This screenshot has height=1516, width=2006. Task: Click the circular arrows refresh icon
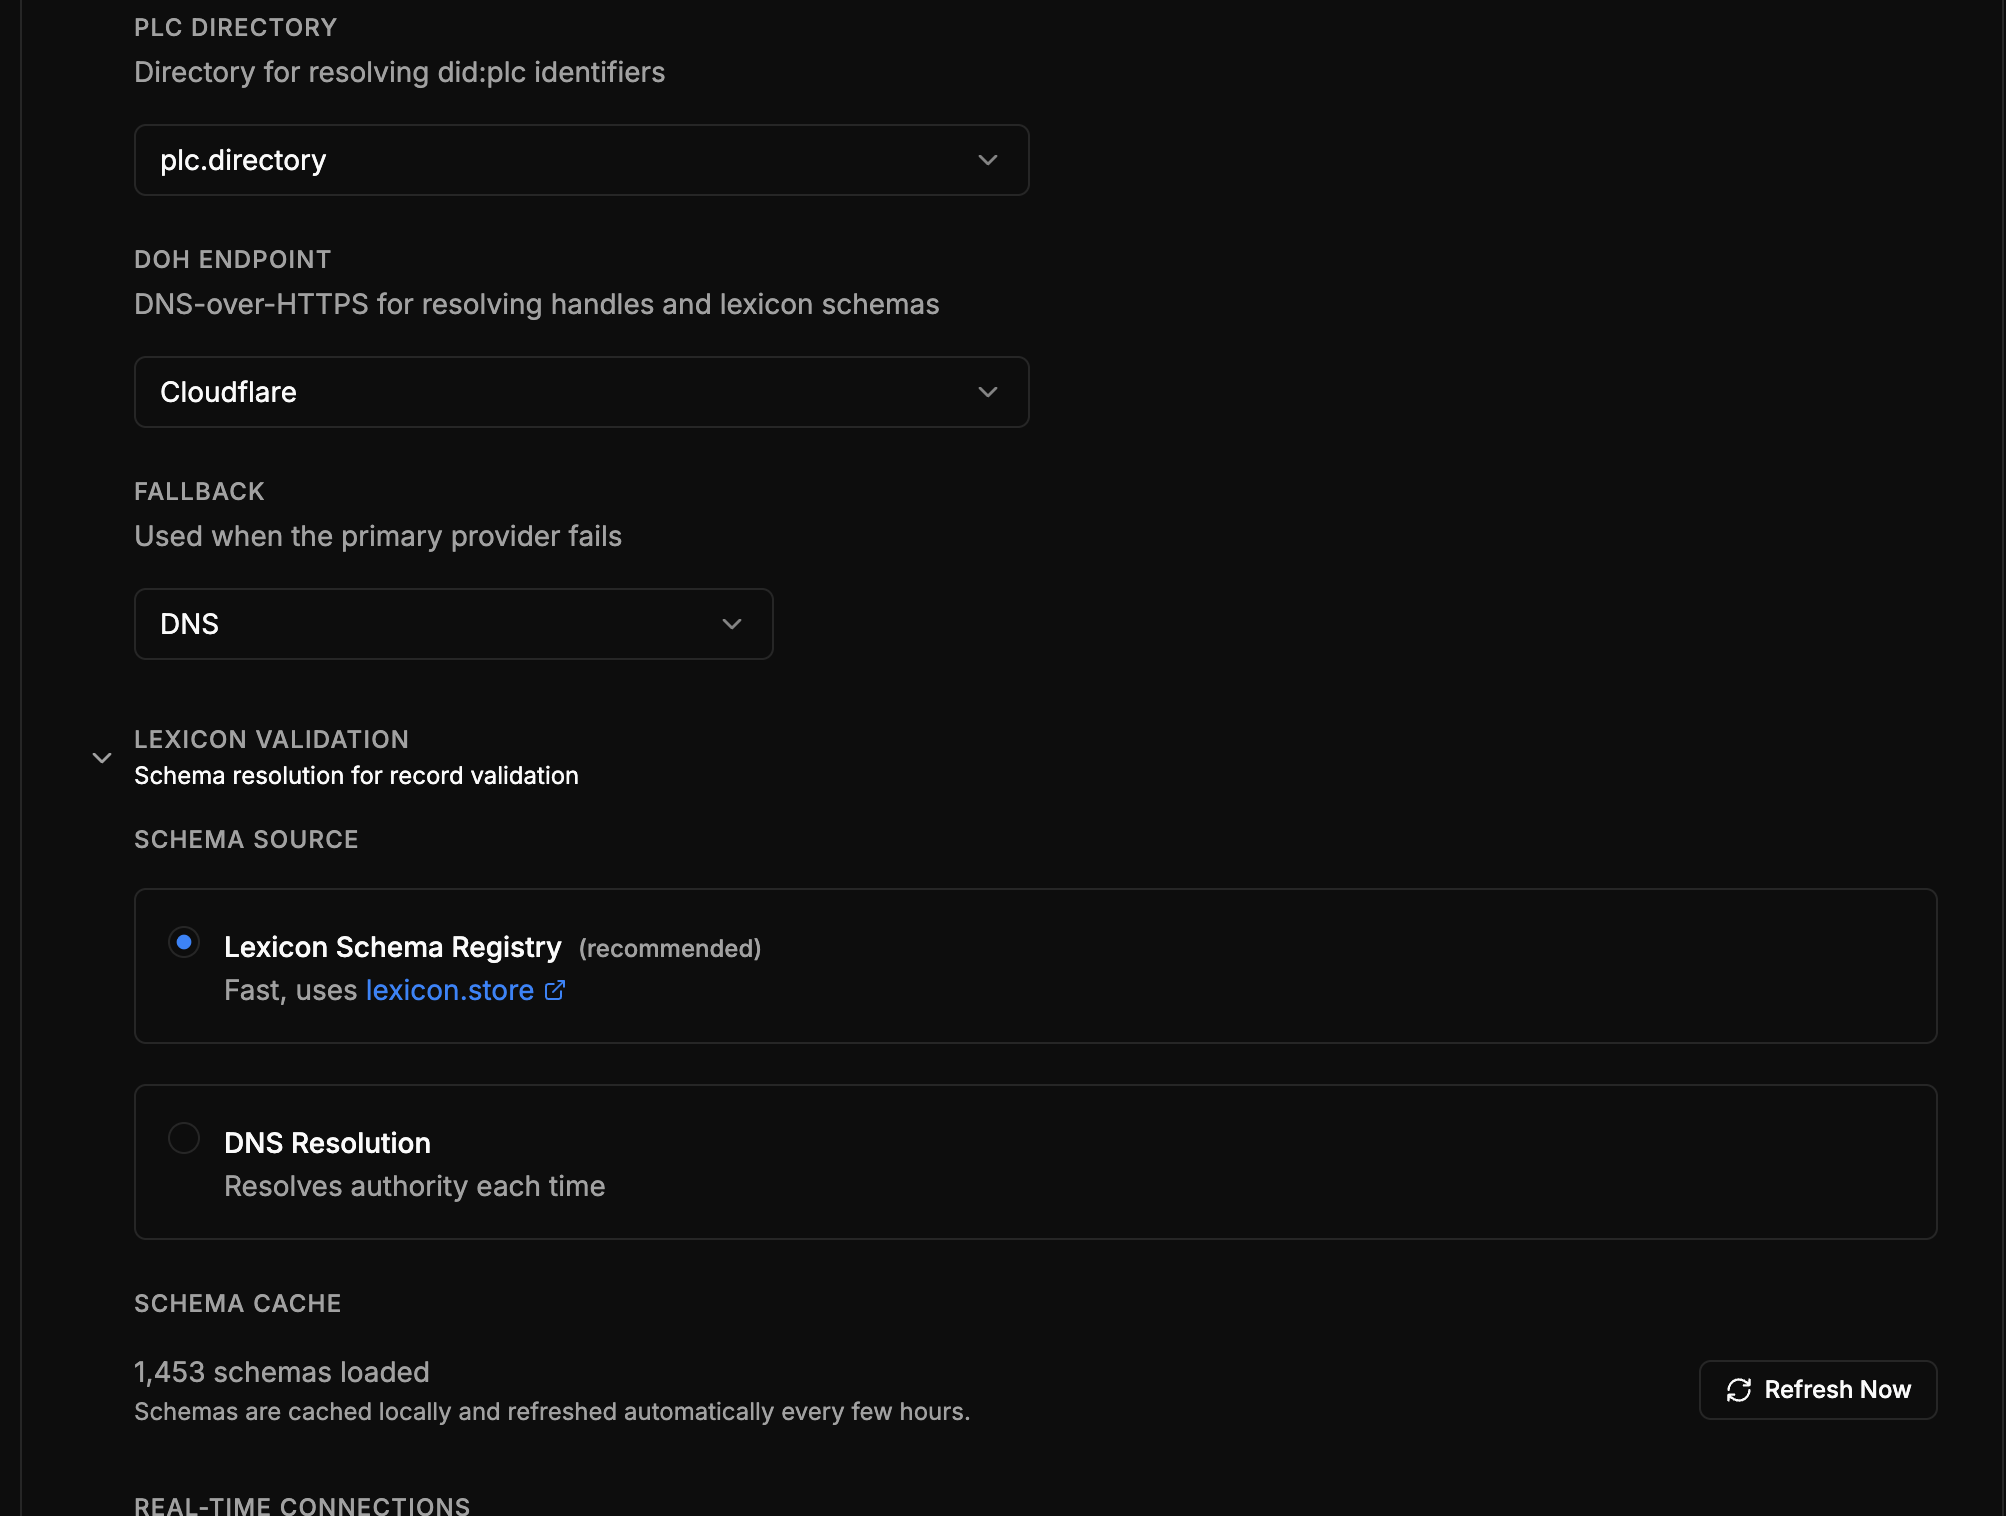[x=1739, y=1390]
